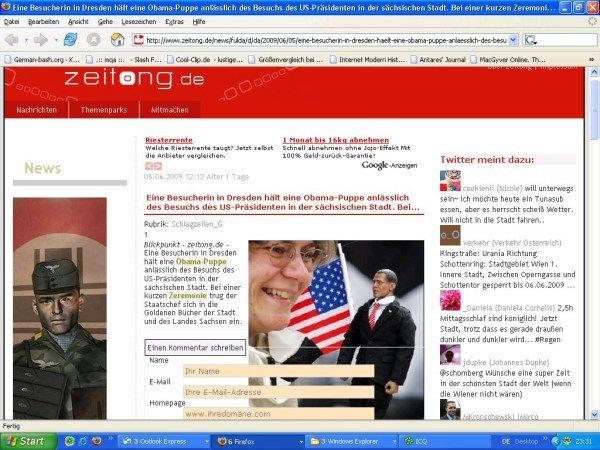Switch to the Mitmachen tab

click(x=170, y=110)
